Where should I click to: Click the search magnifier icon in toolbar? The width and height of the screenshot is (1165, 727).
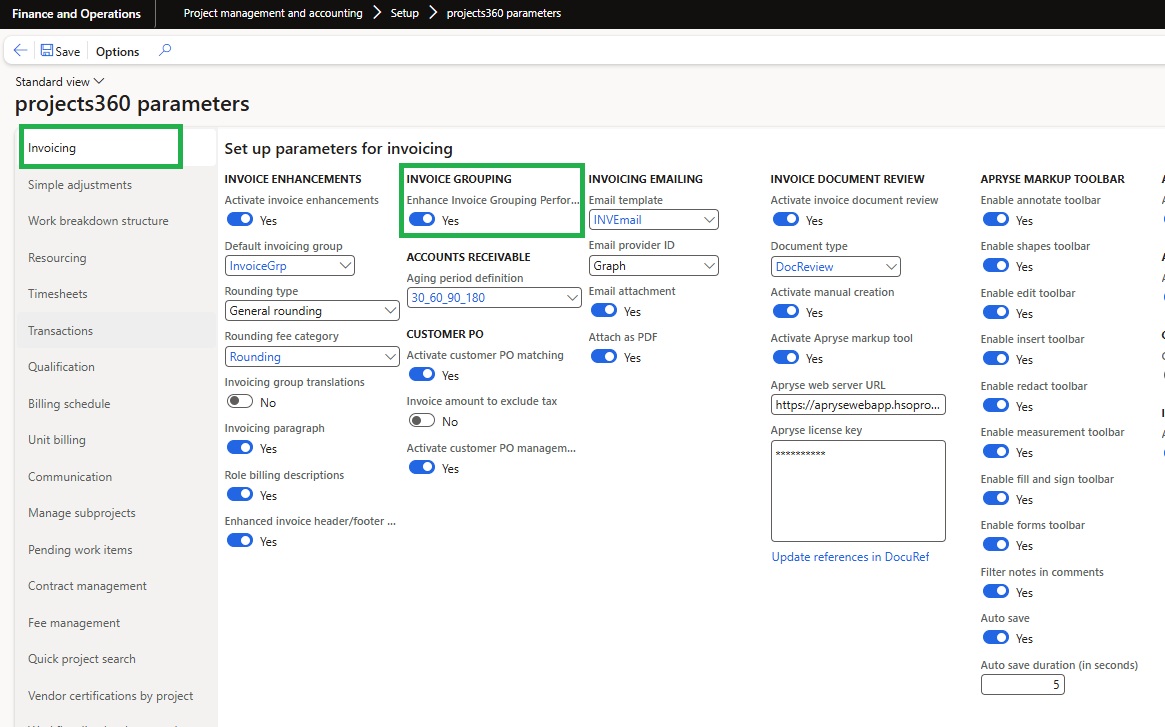(165, 50)
